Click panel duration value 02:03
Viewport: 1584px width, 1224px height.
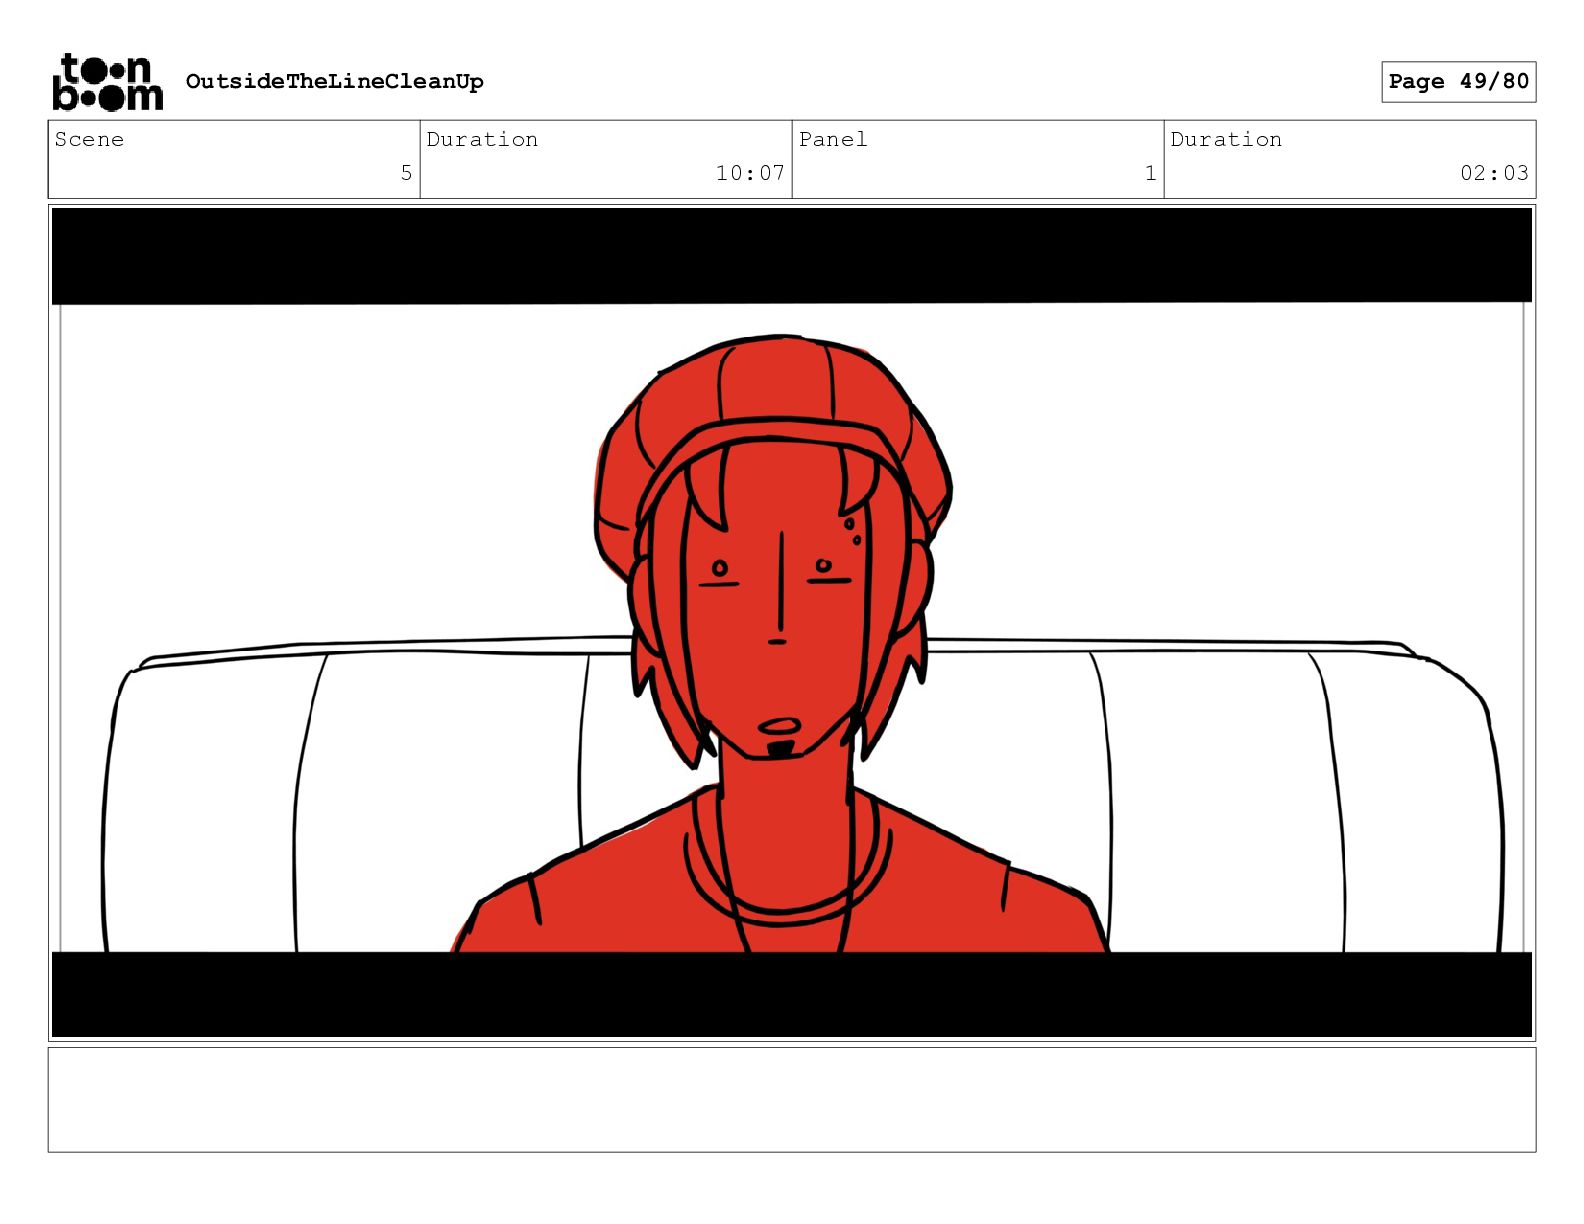click(1494, 173)
